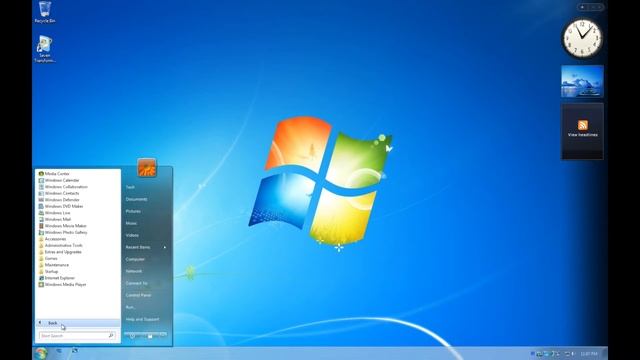This screenshot has height=360, width=640.
Task: Click the lock button in Start menu
Action: tap(150, 336)
